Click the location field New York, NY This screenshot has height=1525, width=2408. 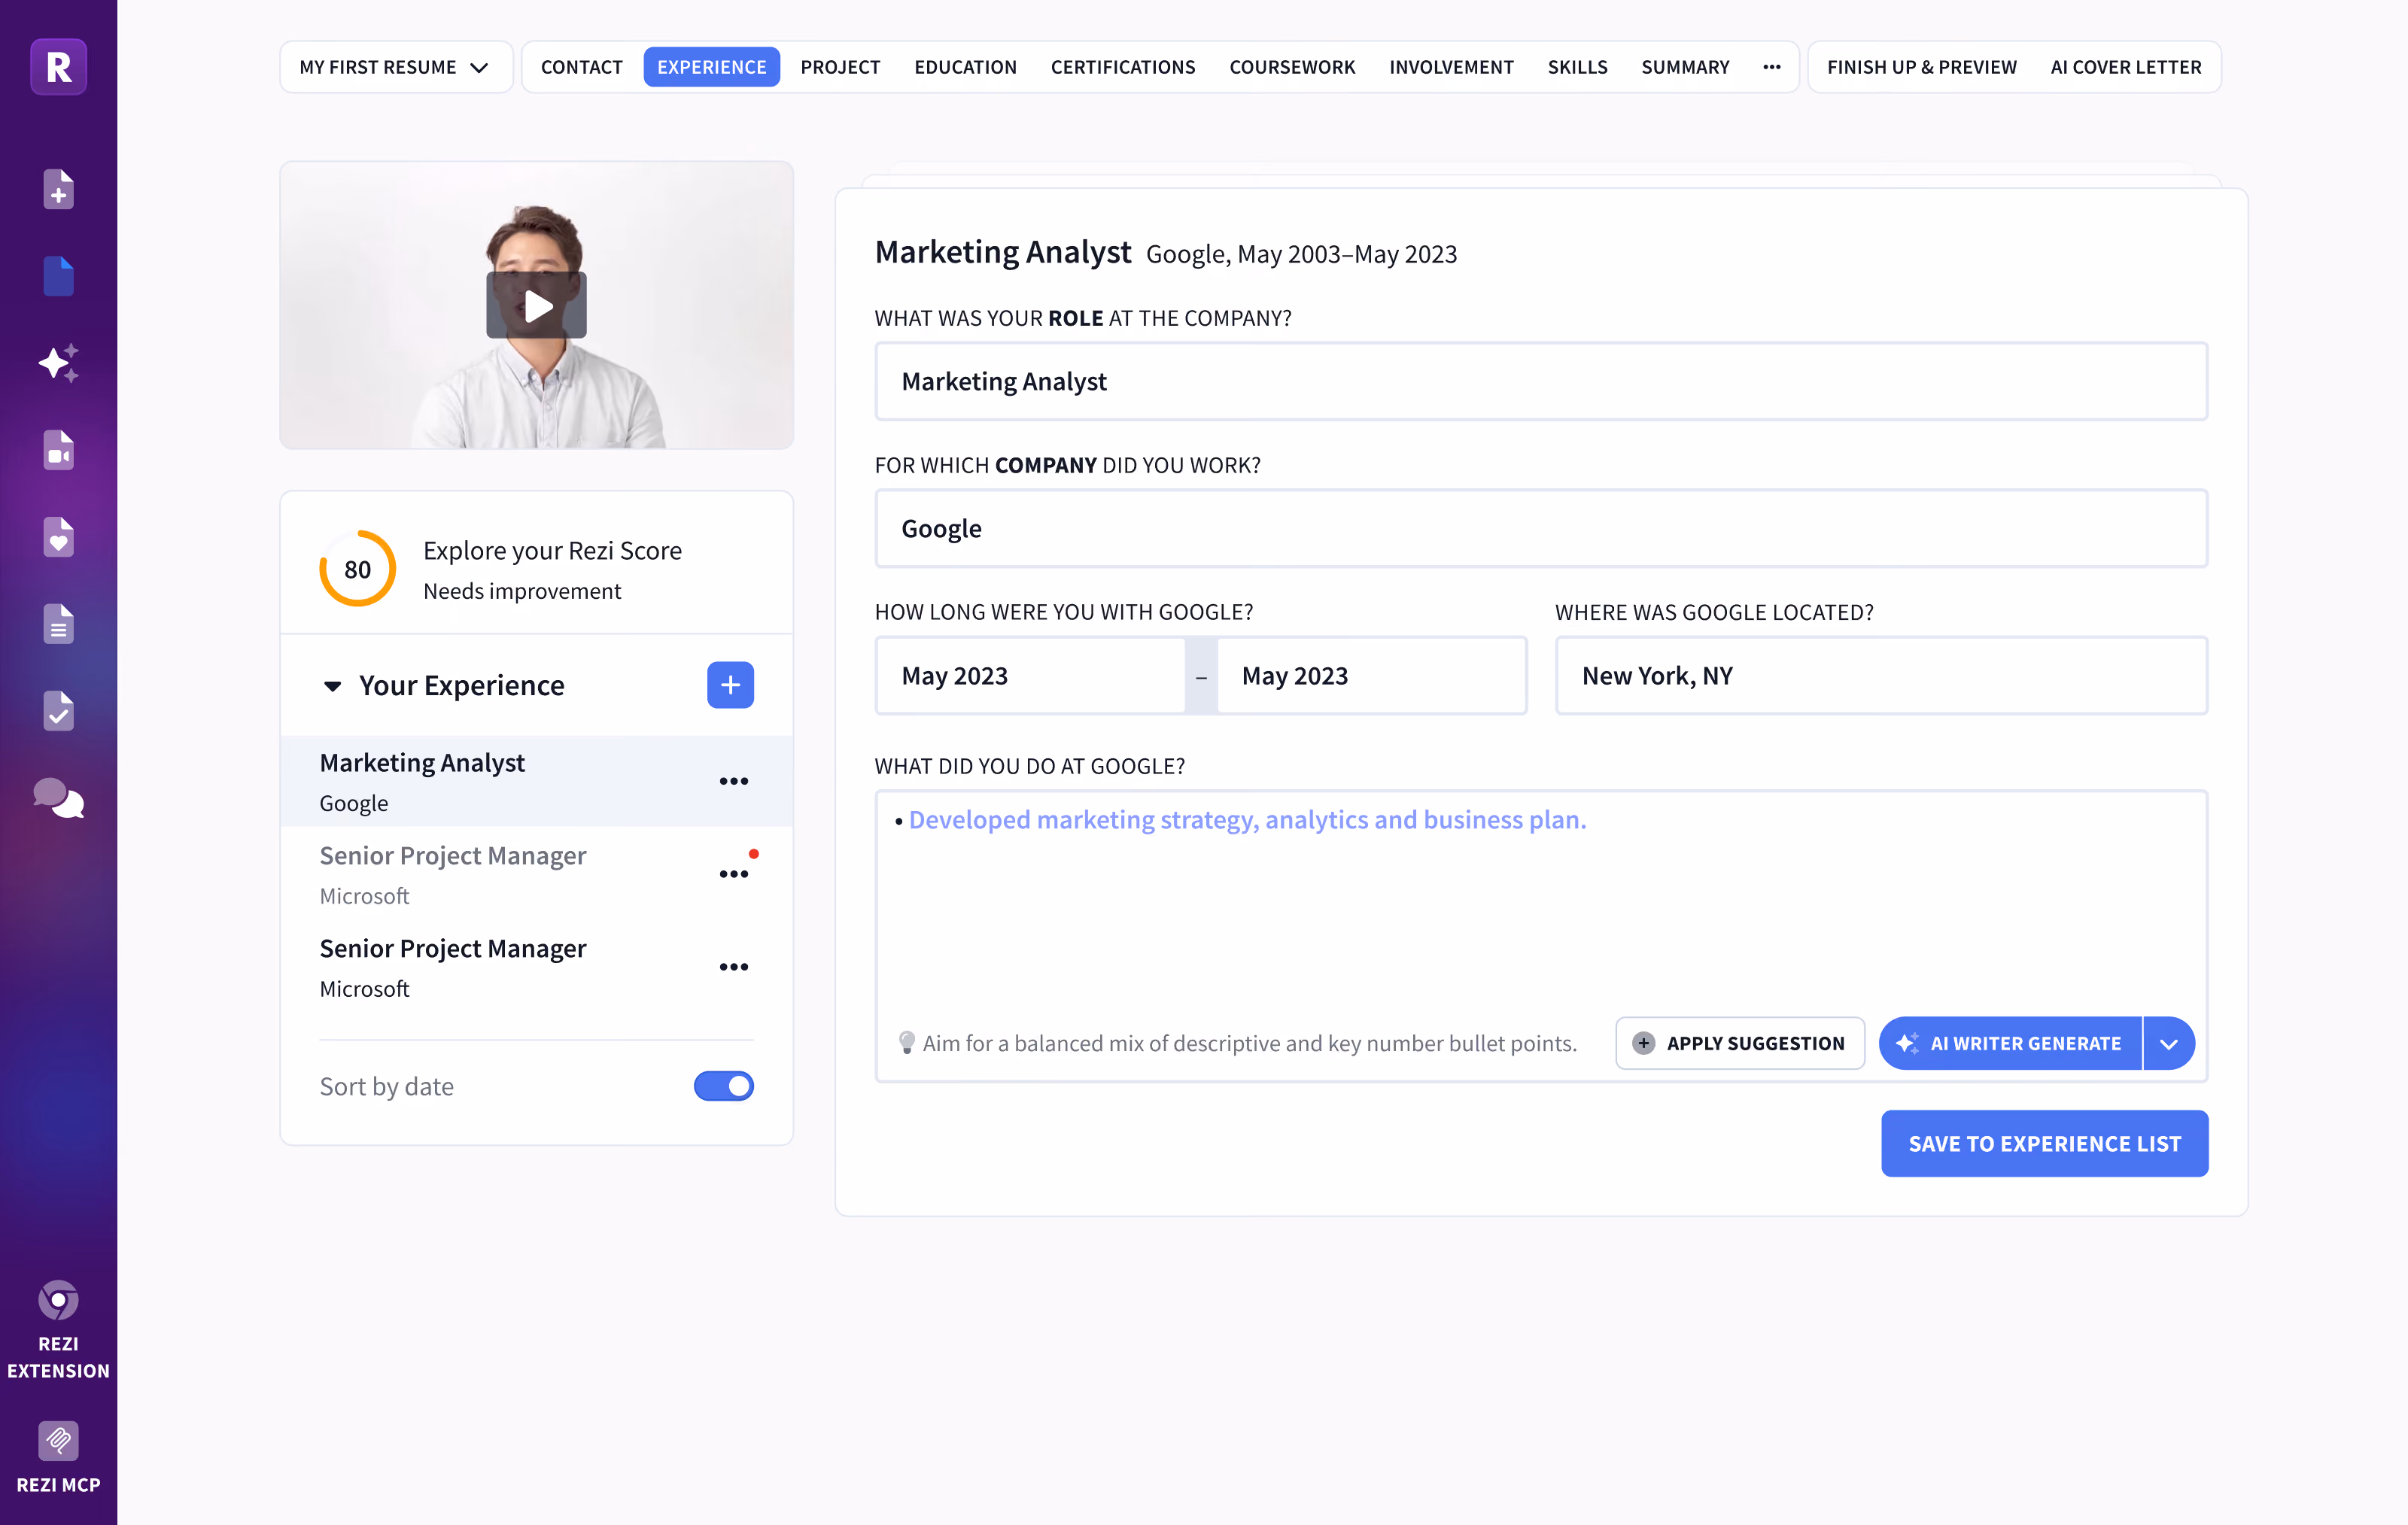pos(1881,676)
